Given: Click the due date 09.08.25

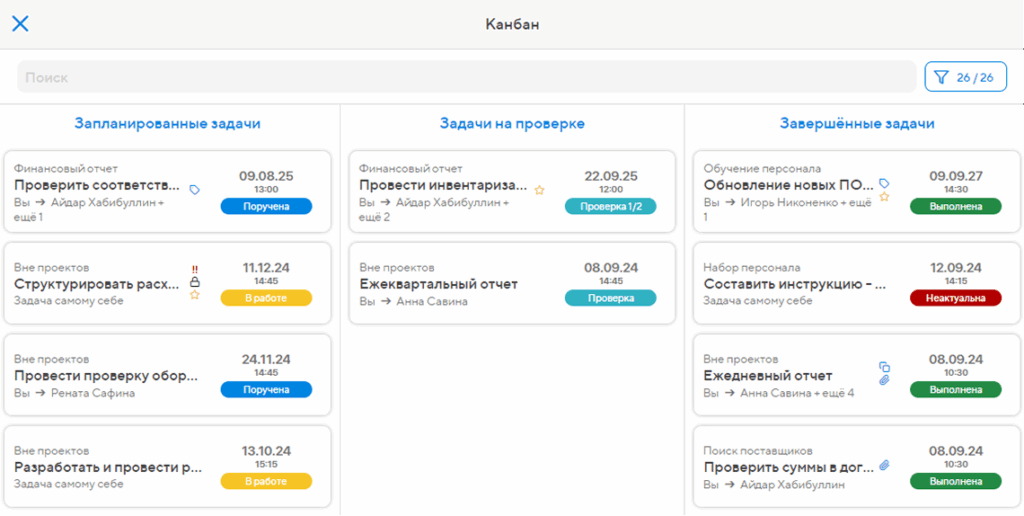Looking at the screenshot, I should click(x=266, y=176).
